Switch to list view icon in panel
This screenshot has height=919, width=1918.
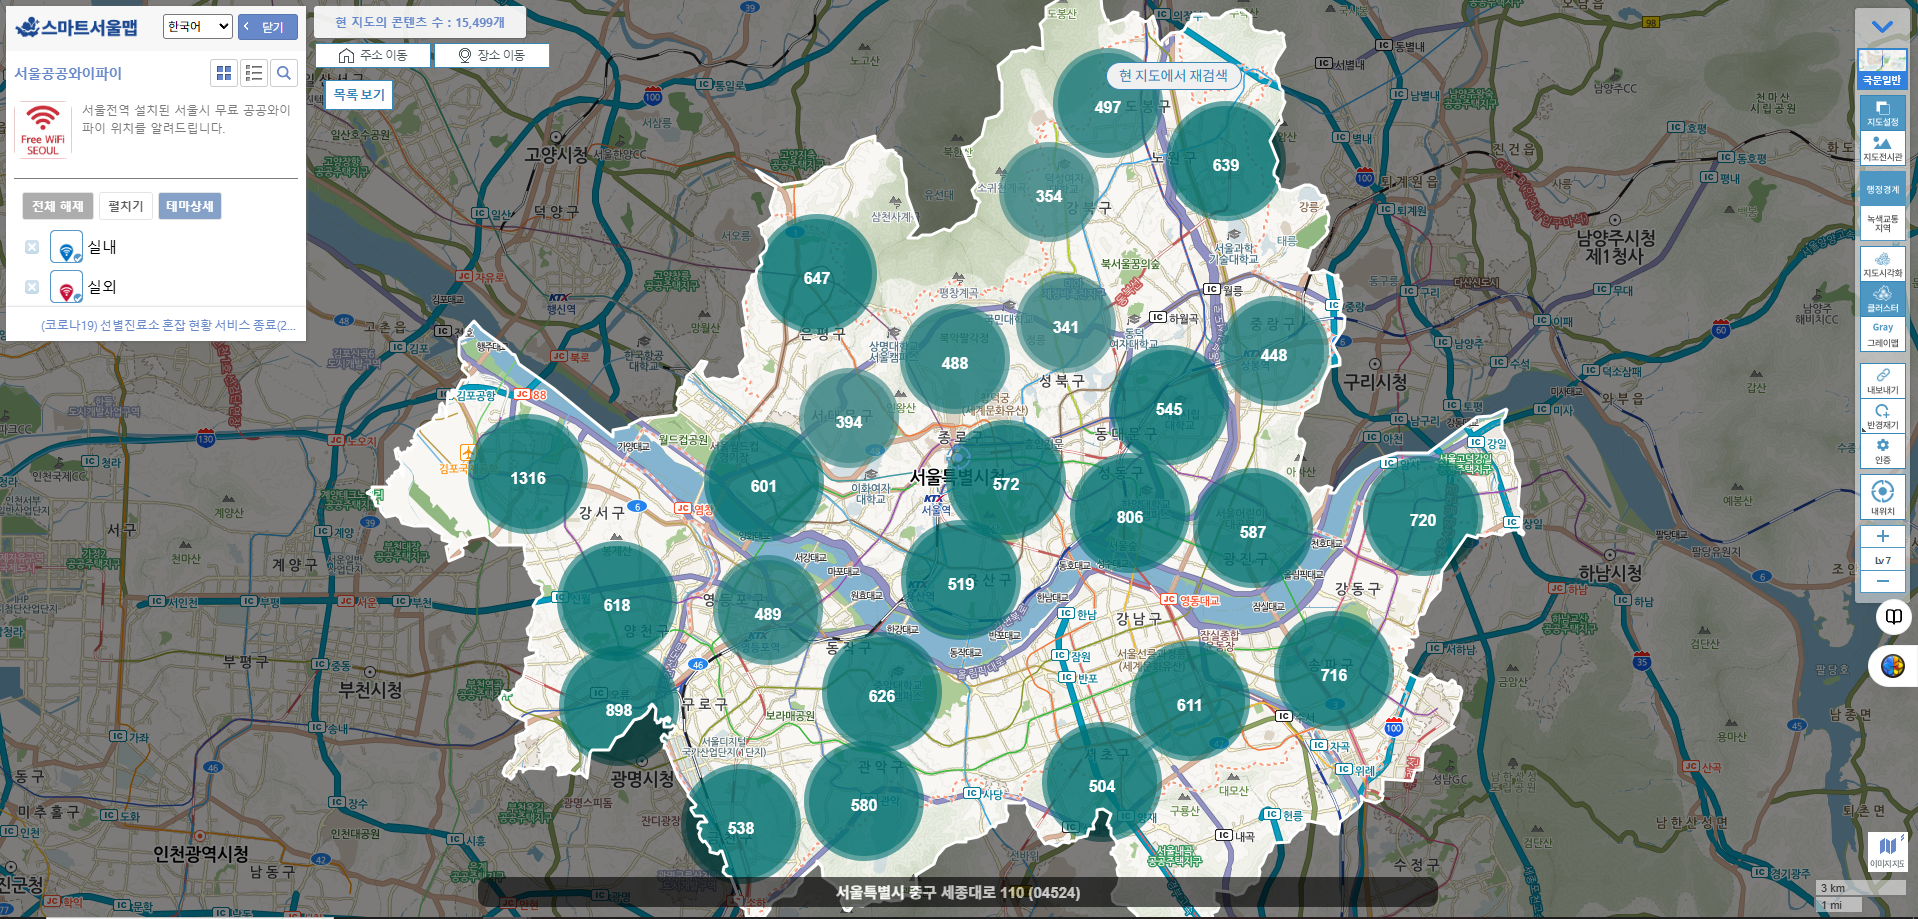click(254, 73)
